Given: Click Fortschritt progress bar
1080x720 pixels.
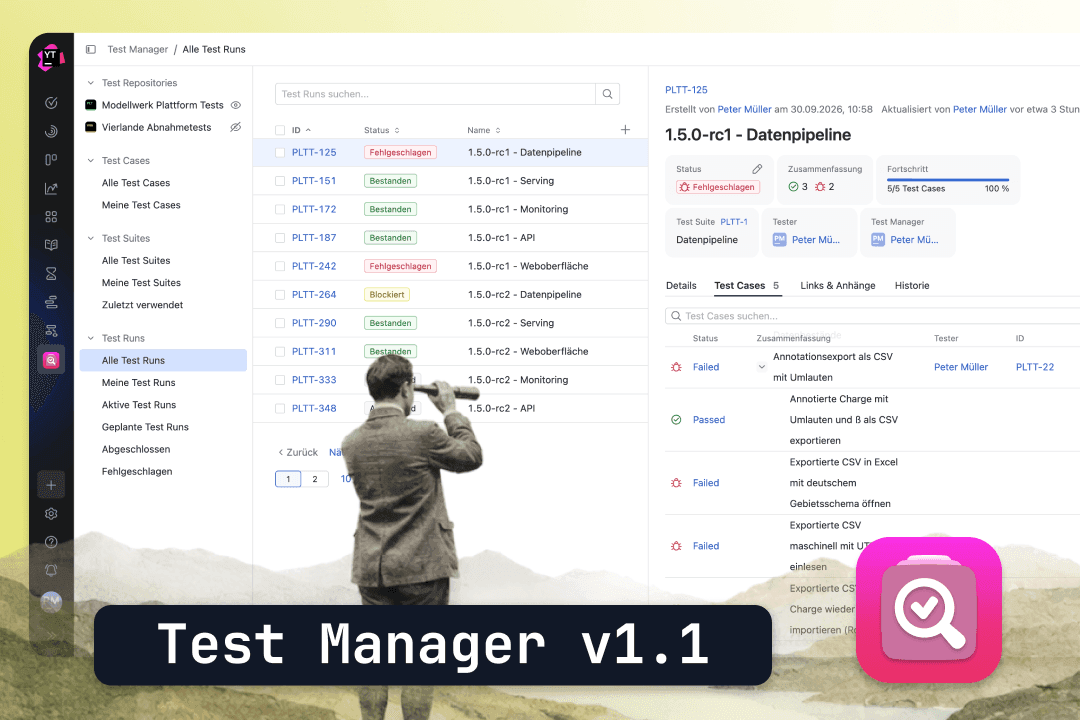Looking at the screenshot, I should (x=948, y=181).
